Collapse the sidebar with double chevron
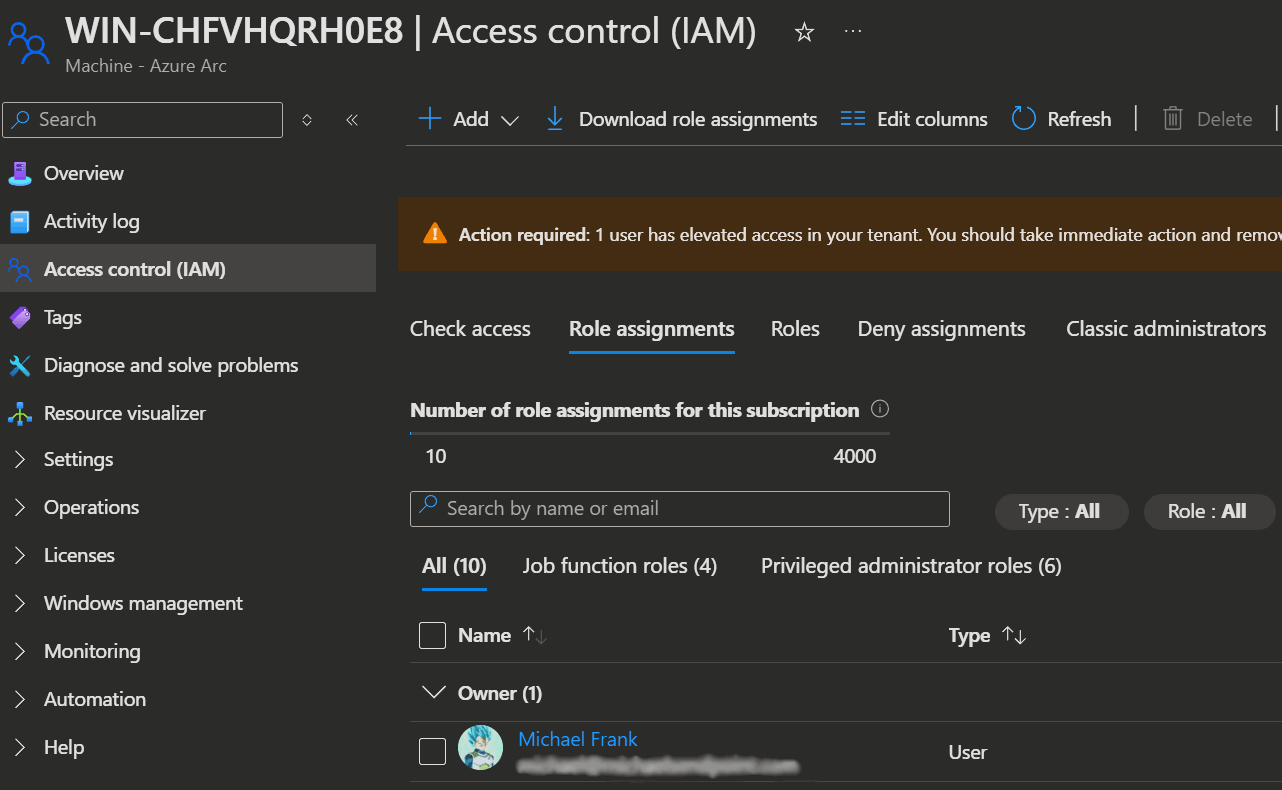The image size is (1282, 790). (x=352, y=119)
